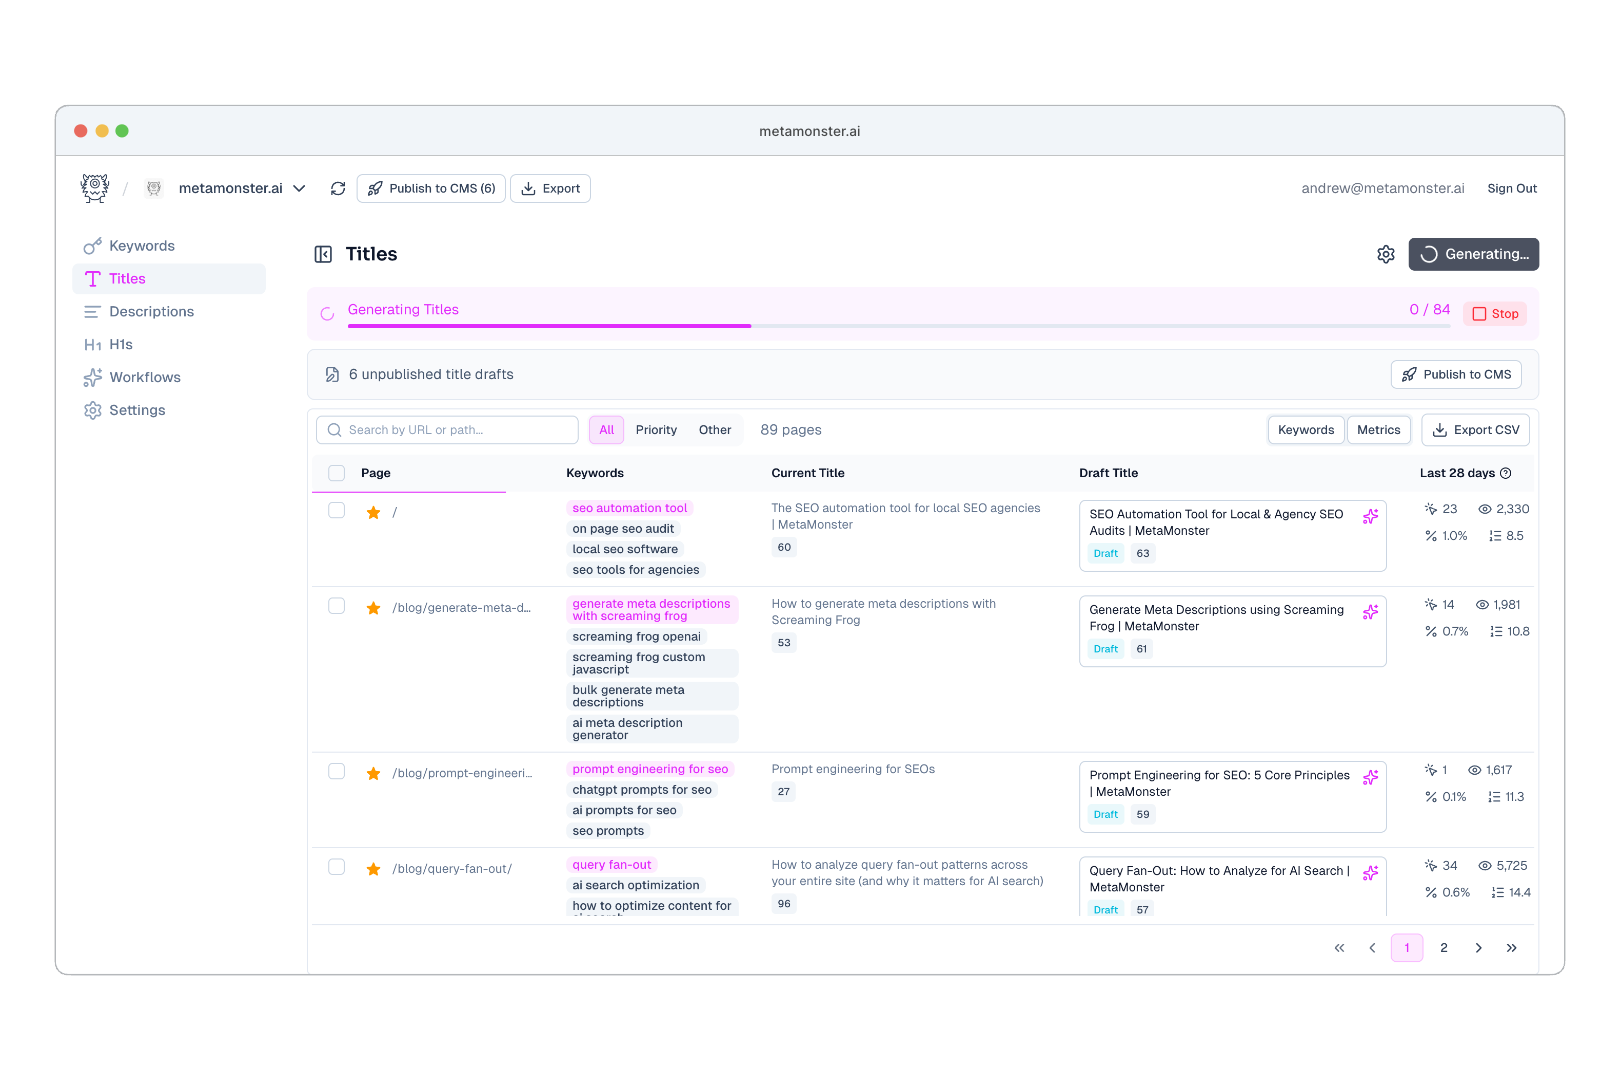Open the Titles settings gear icon
This screenshot has height=1080, width=1620.
(x=1385, y=254)
